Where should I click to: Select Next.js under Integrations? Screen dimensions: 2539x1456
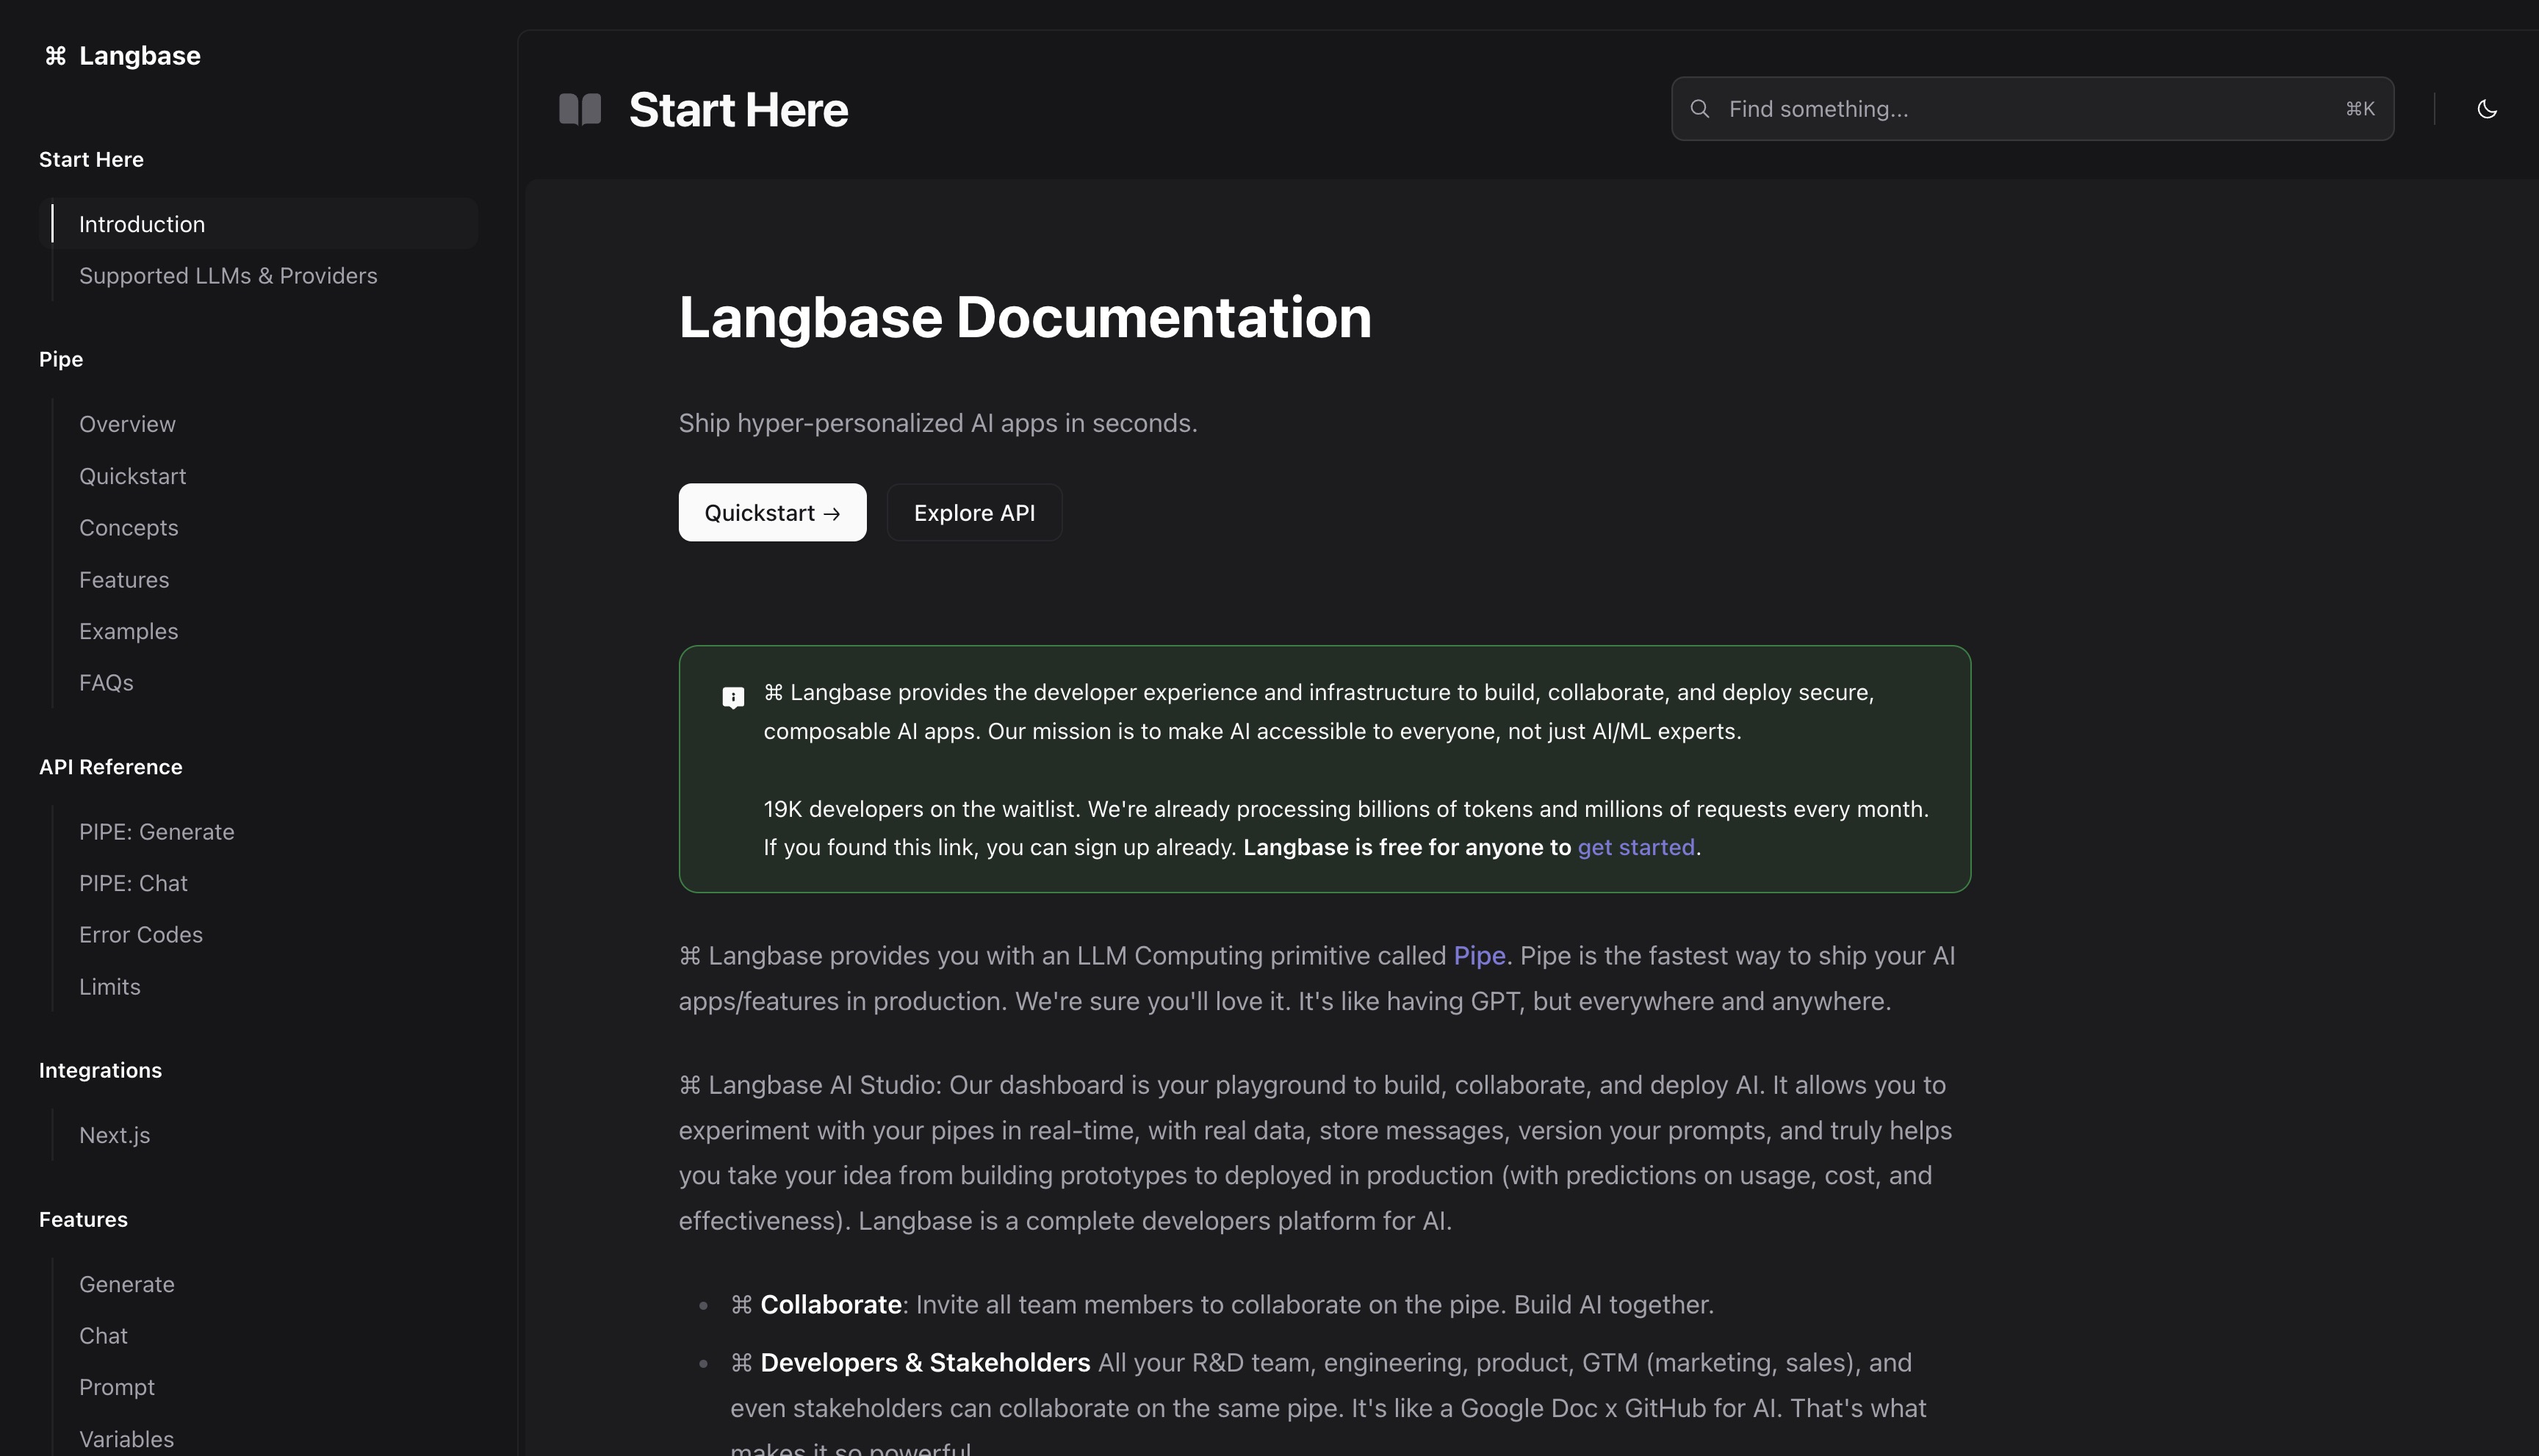[114, 1135]
